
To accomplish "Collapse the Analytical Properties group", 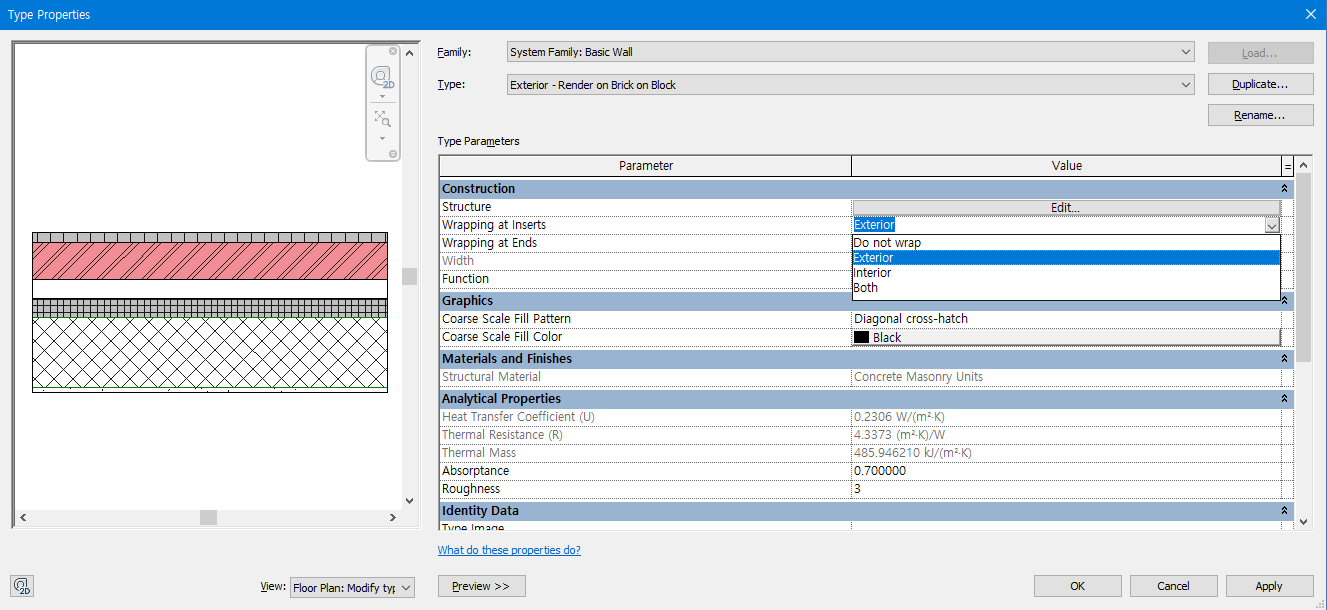I will 1284,399.
